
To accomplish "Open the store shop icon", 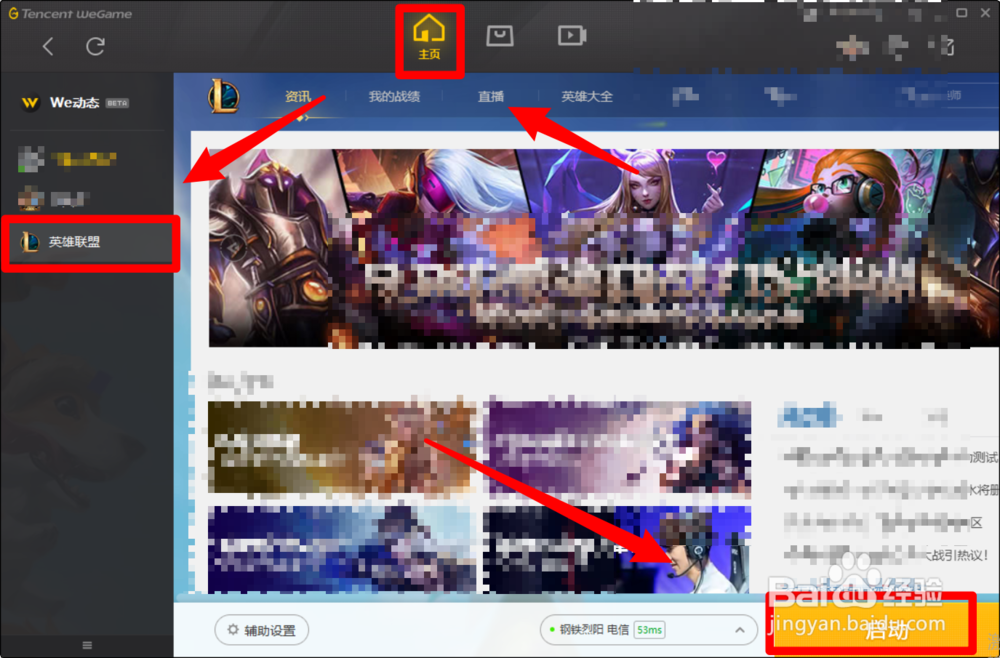I will (x=499, y=36).
